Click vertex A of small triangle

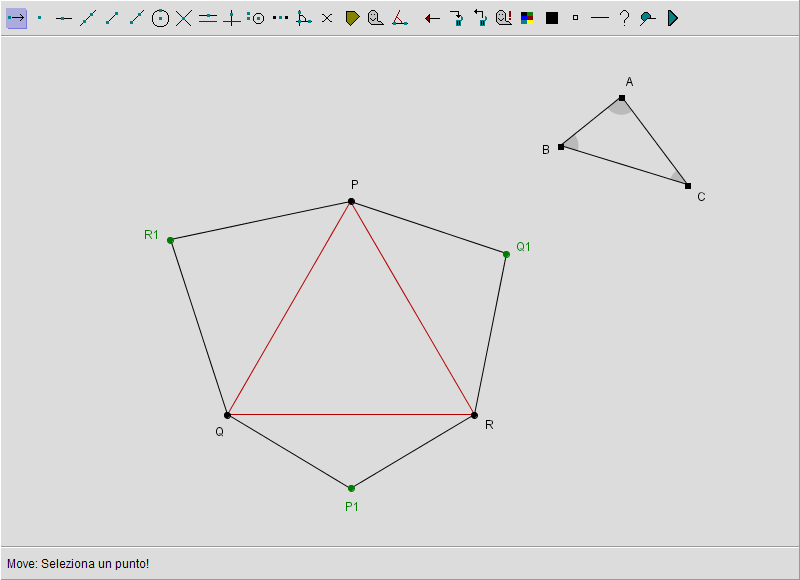622,98
